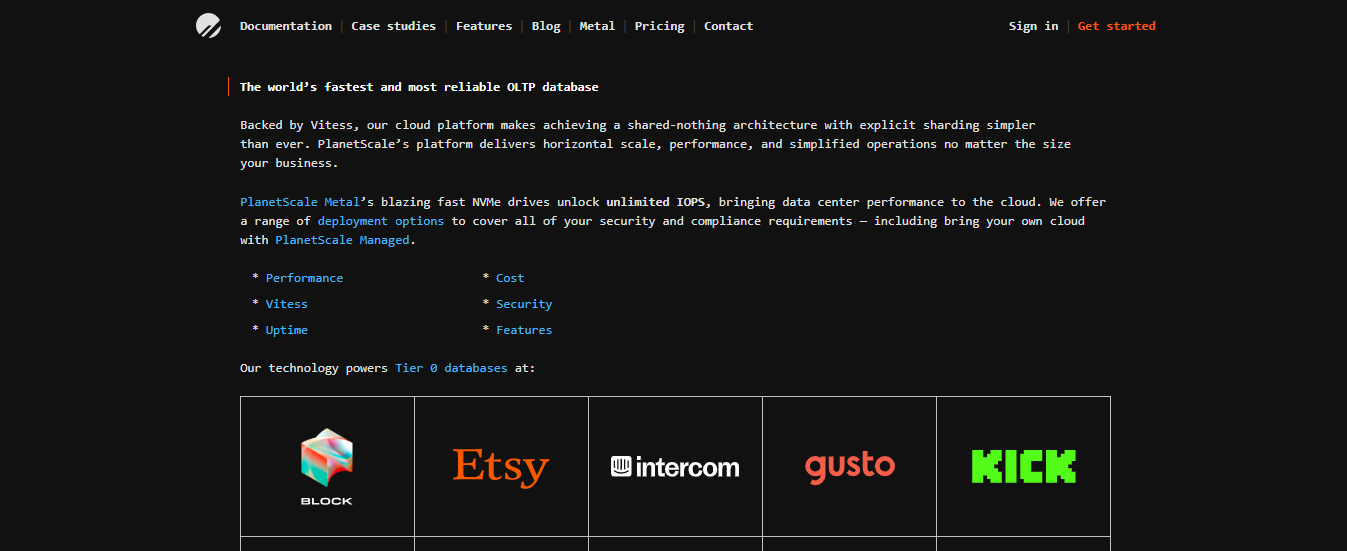Open the Features link in bullet list
The image size is (1347, 551).
point(524,330)
